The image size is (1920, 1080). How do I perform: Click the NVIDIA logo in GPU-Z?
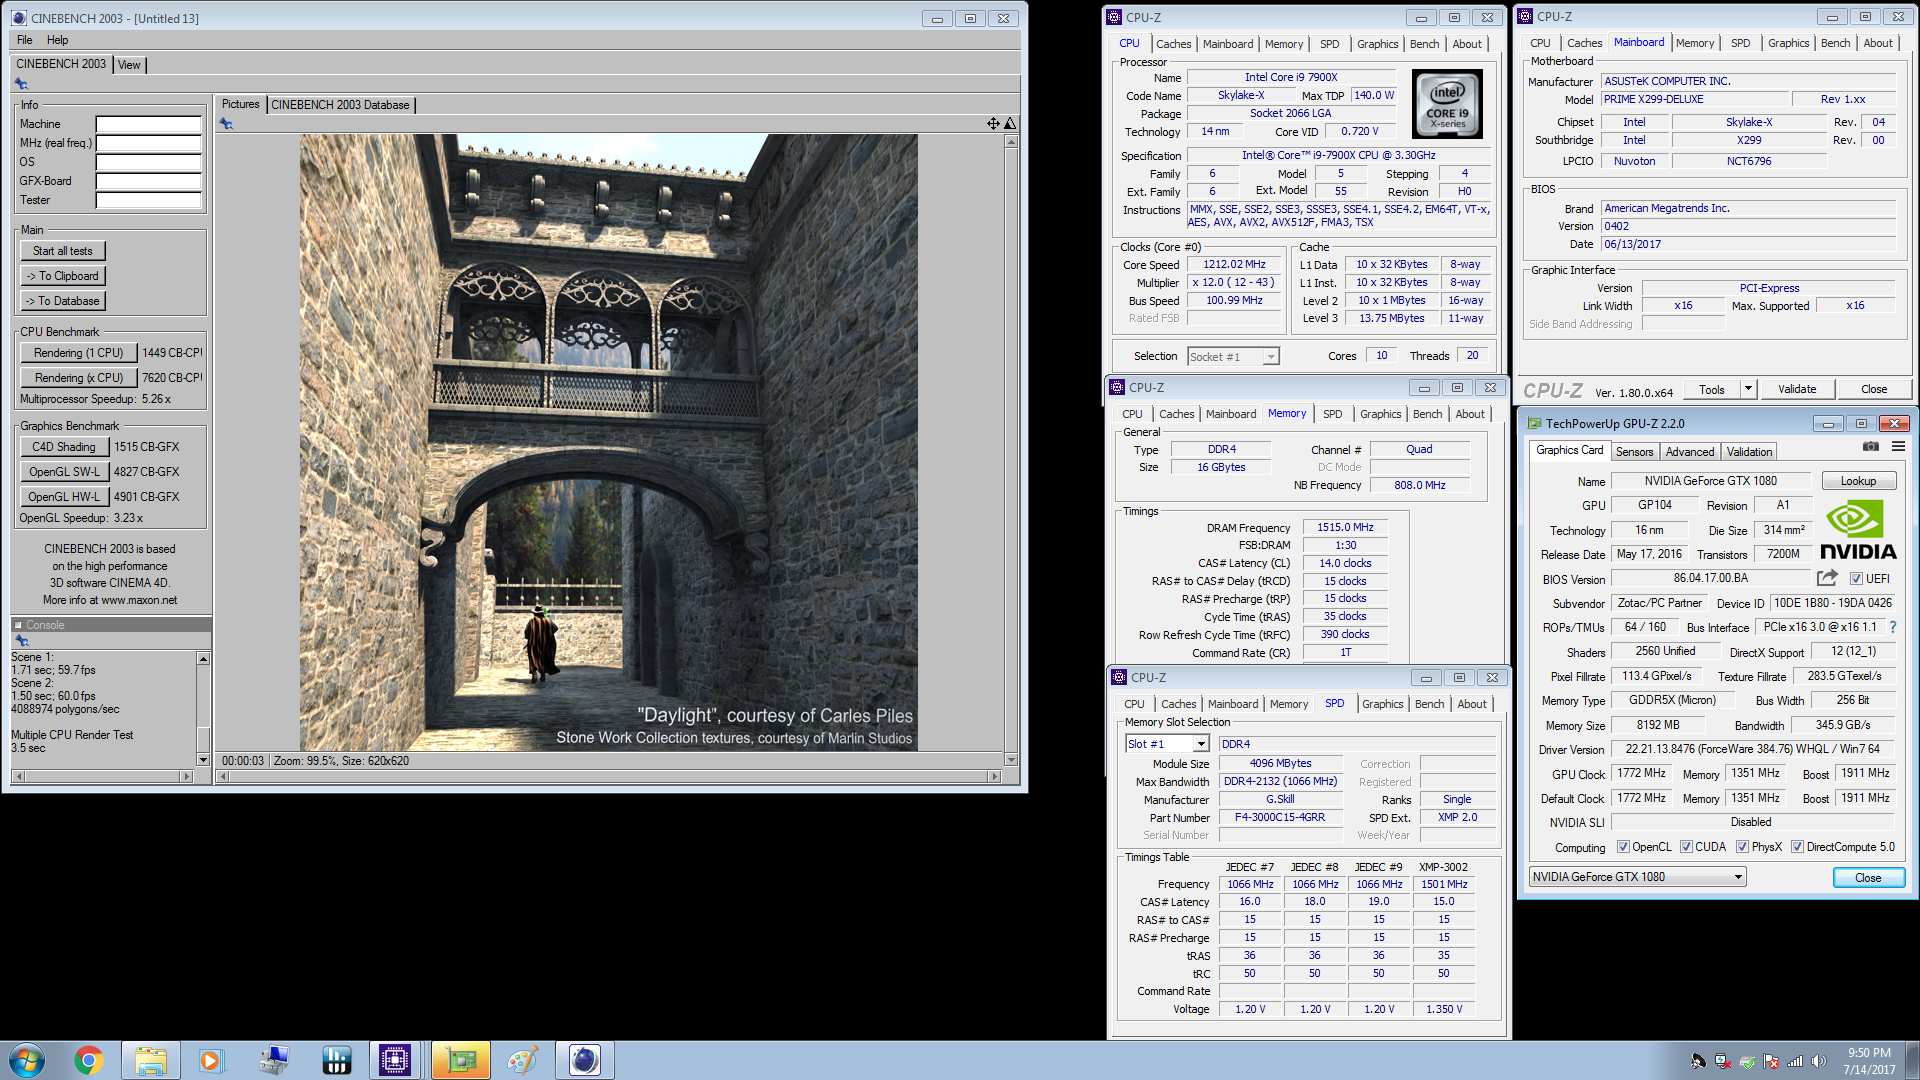(x=1857, y=530)
